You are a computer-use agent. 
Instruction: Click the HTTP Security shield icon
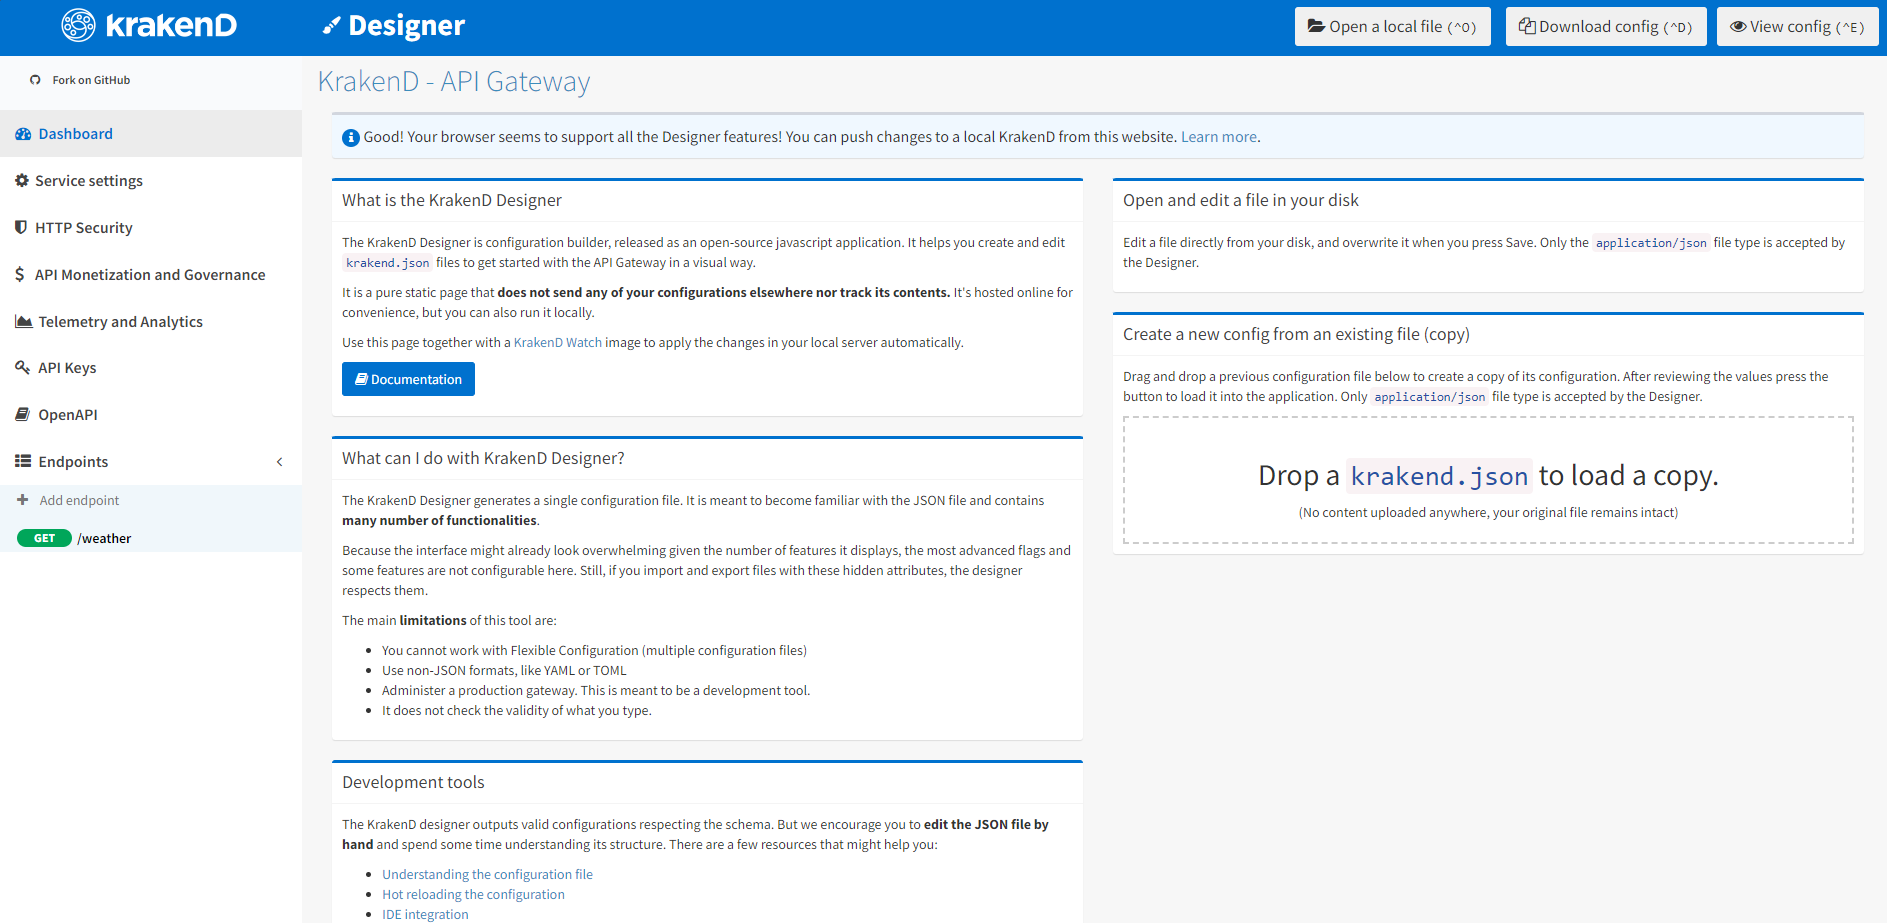tap(21, 227)
